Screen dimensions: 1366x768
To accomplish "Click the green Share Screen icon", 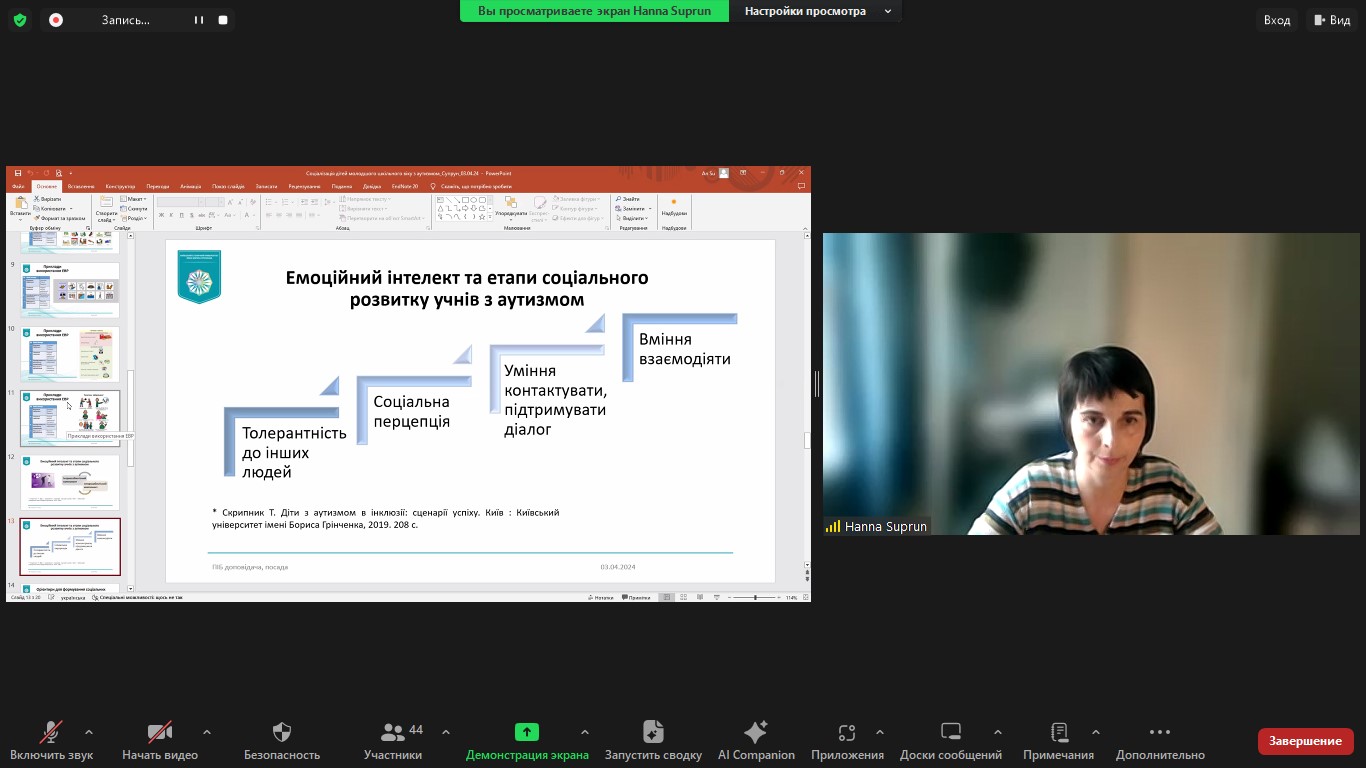I will tap(527, 732).
